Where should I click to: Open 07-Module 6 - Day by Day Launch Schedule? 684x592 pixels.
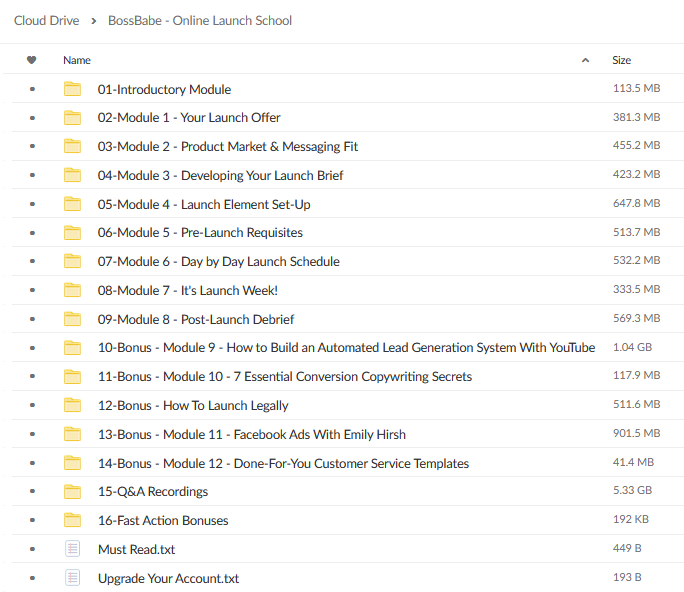tap(218, 261)
